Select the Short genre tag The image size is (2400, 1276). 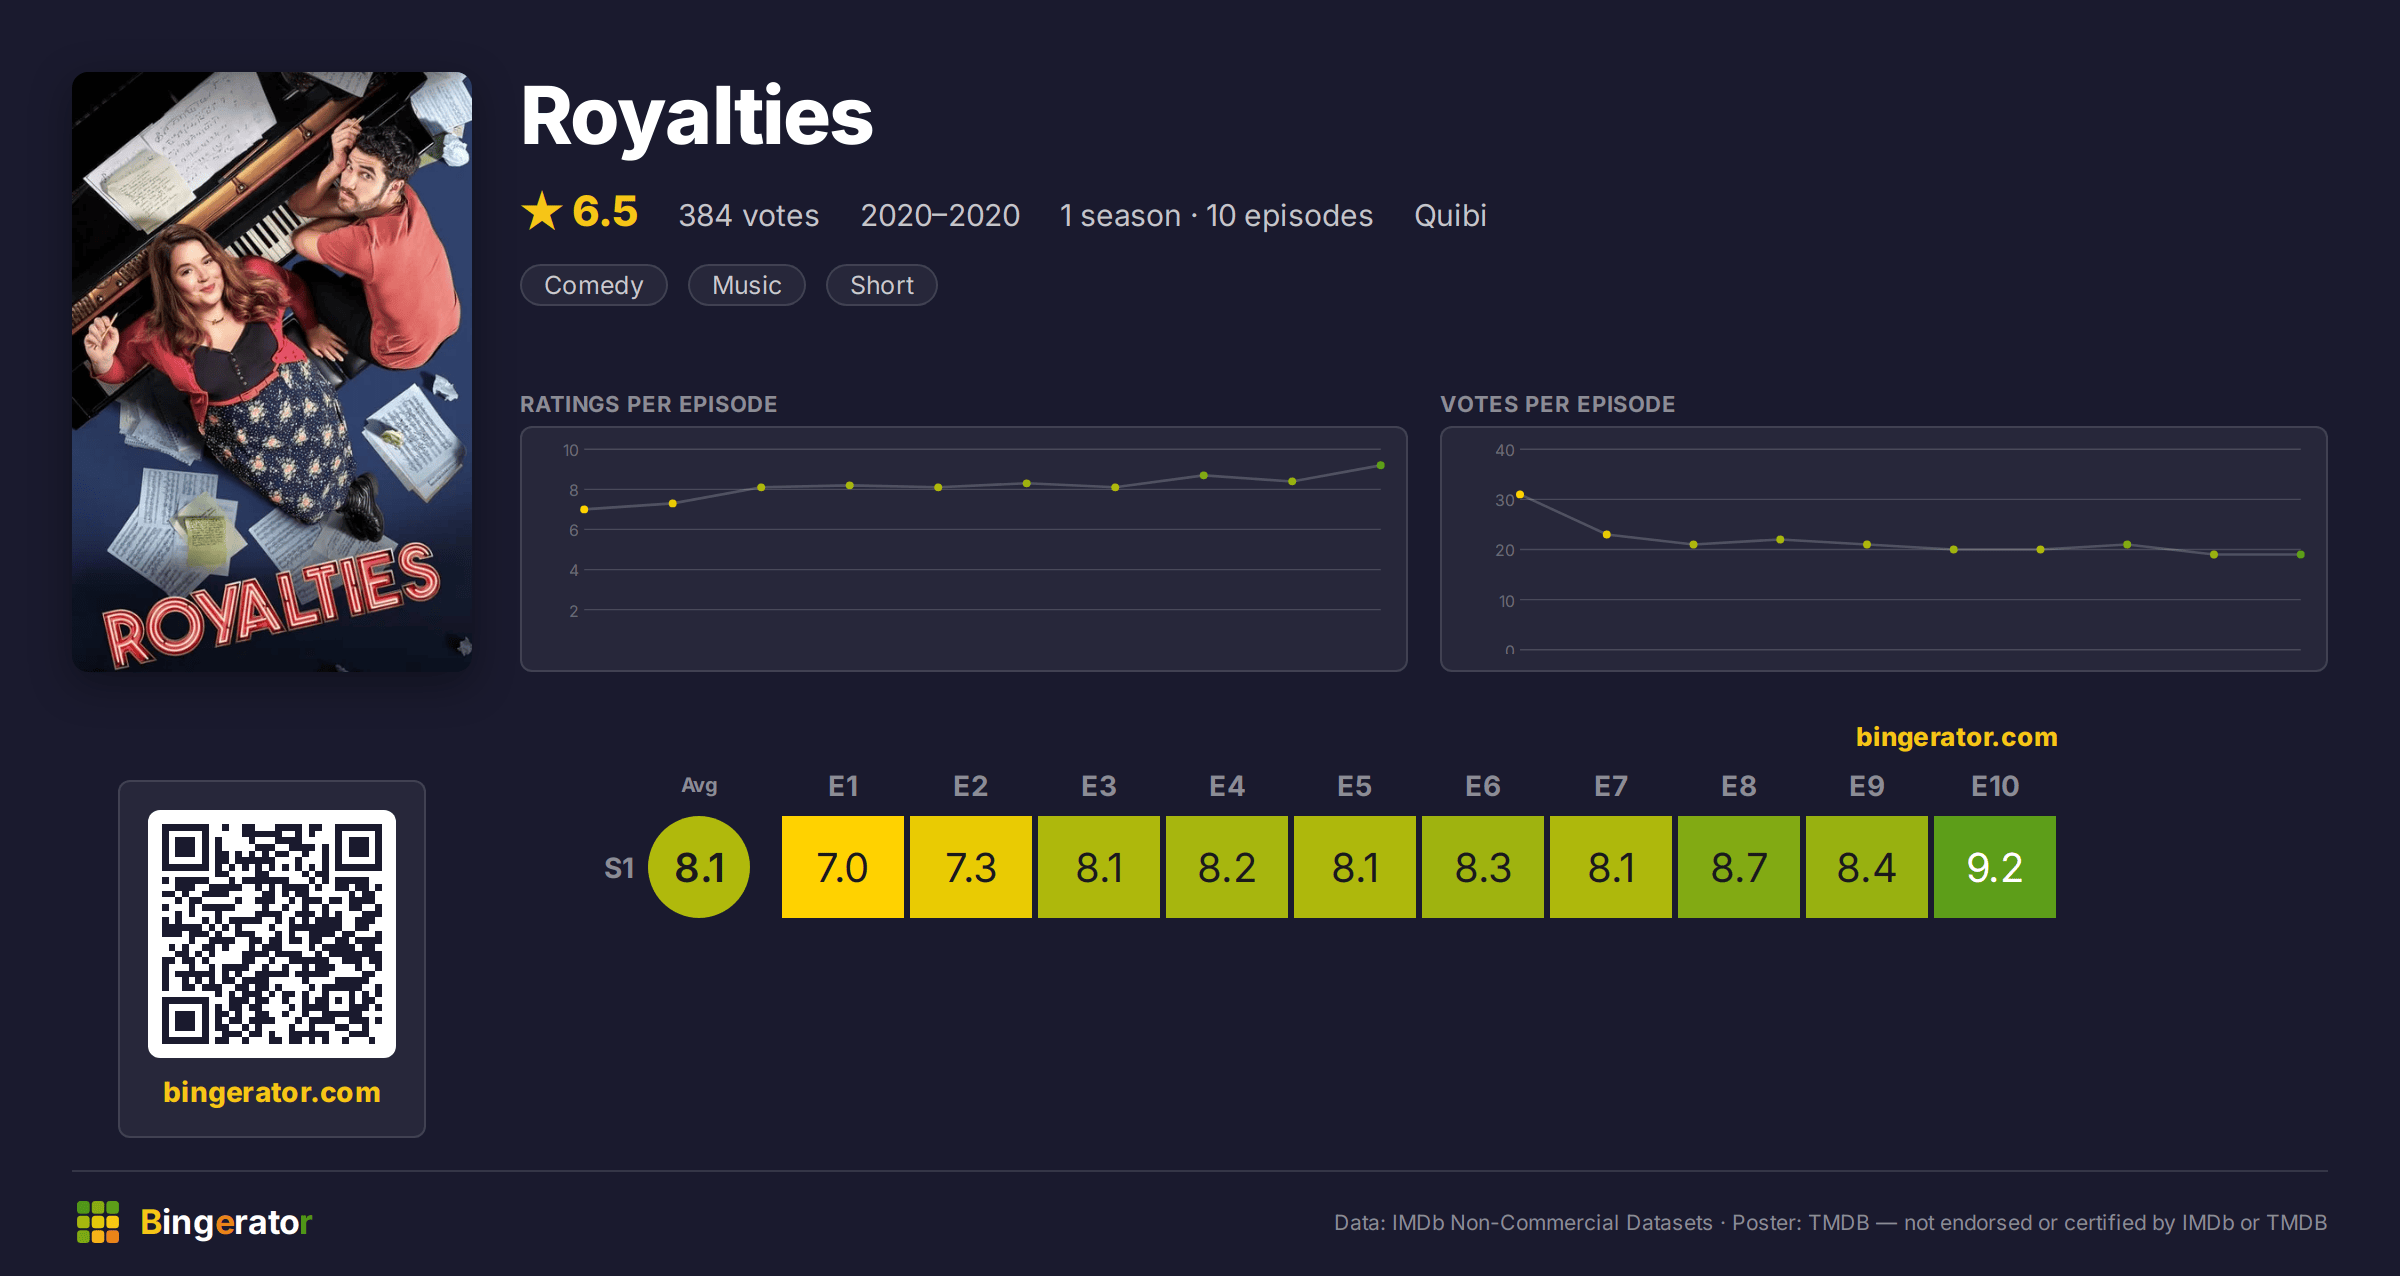click(x=882, y=285)
